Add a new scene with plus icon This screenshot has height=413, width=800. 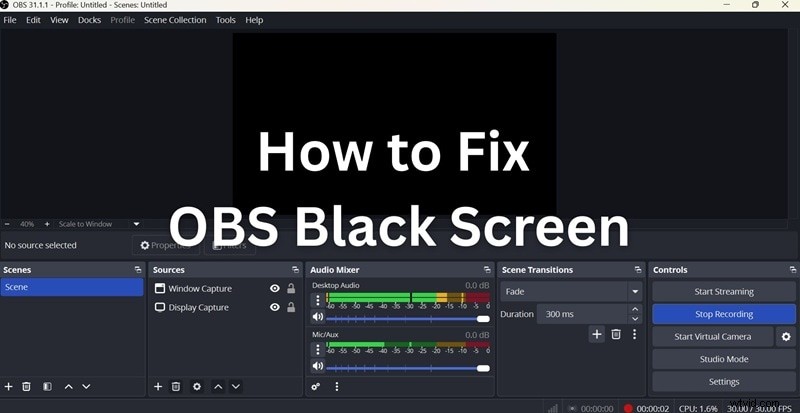click(x=9, y=386)
